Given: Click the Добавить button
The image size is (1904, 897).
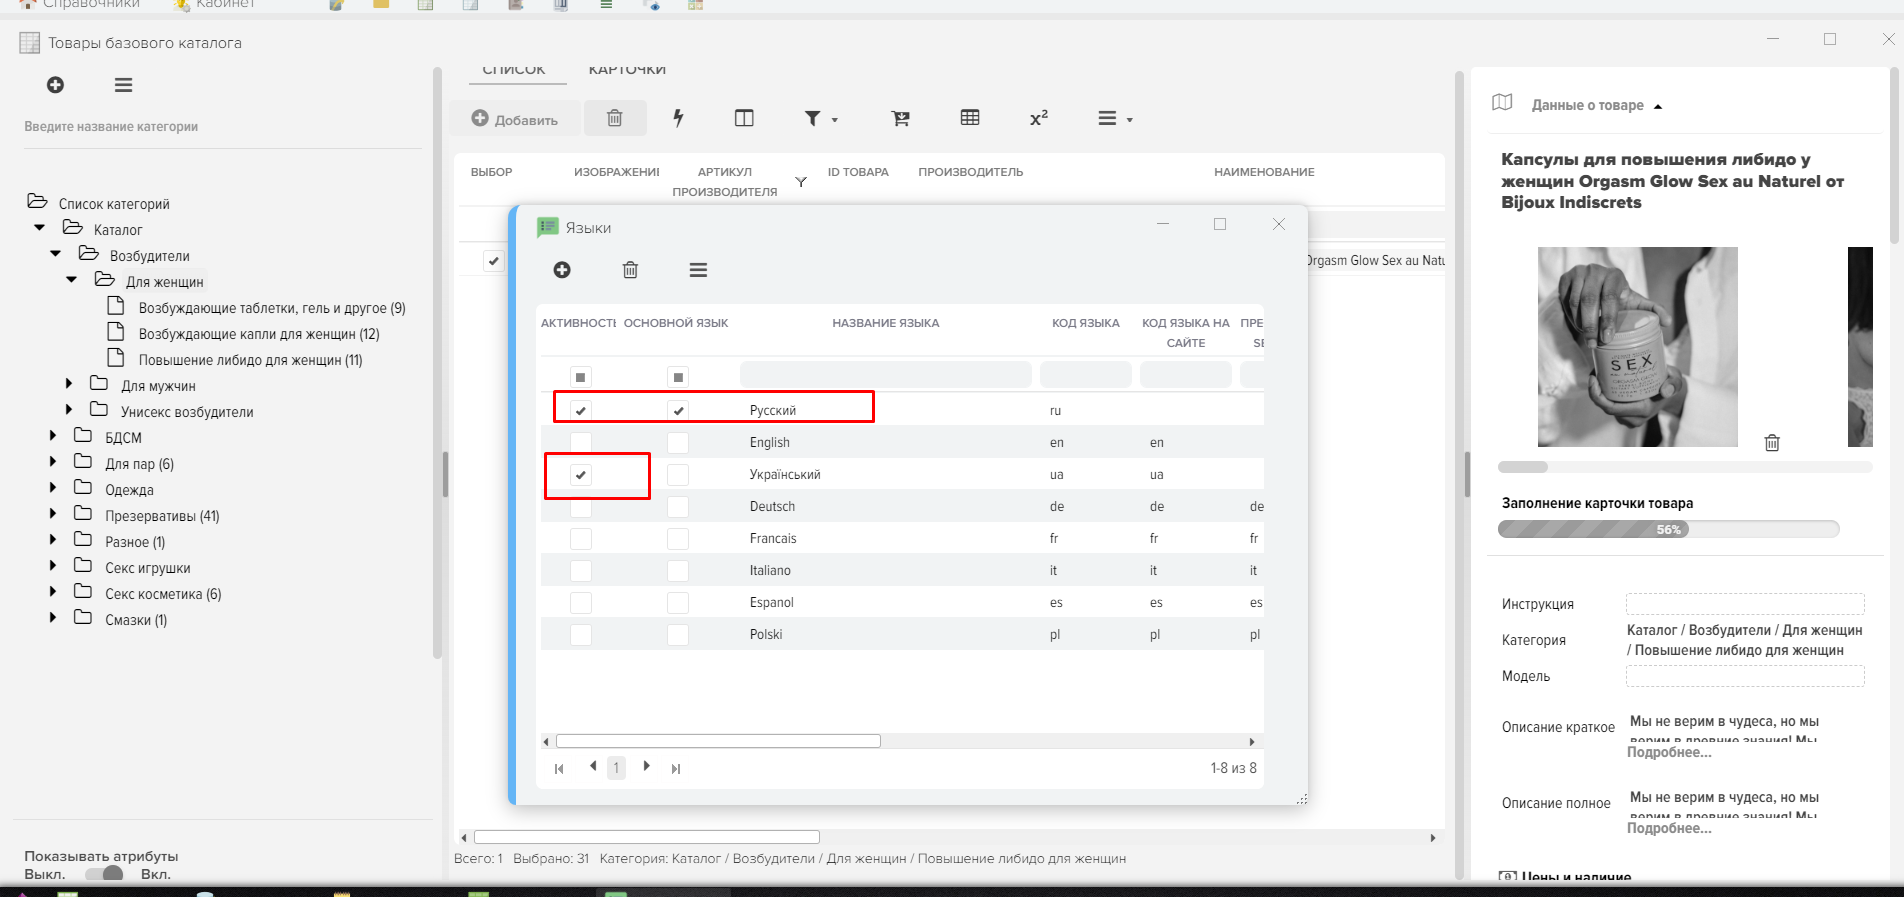Looking at the screenshot, I should 514,119.
